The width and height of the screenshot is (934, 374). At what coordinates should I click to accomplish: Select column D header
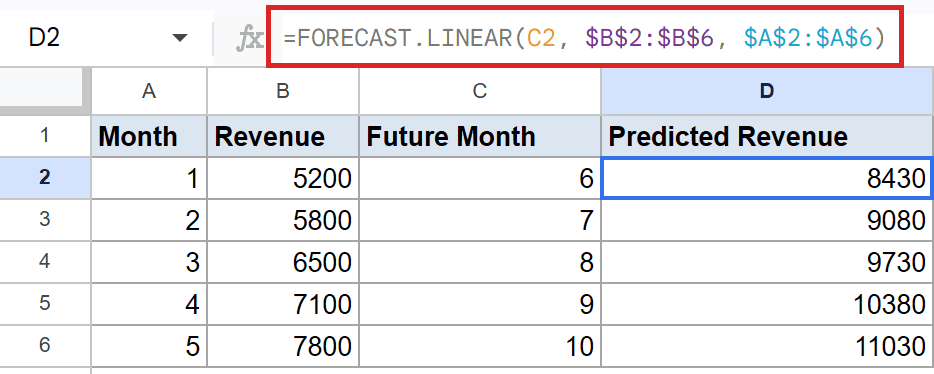pyautogui.click(x=767, y=91)
